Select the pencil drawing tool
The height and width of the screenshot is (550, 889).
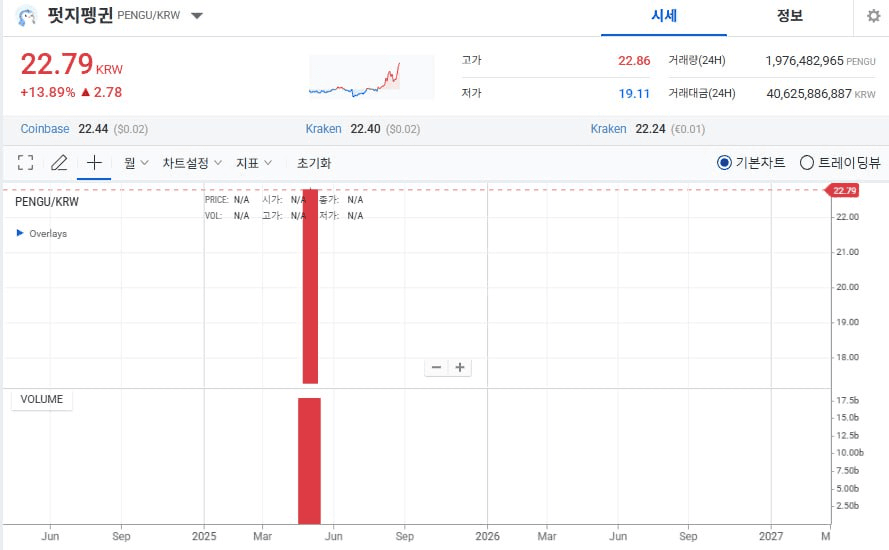tap(60, 163)
